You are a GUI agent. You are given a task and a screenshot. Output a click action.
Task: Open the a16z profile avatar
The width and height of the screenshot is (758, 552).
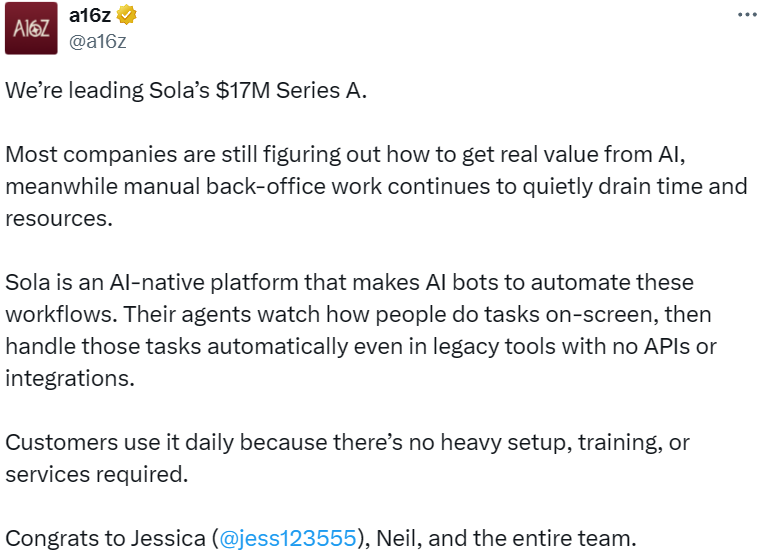[x=31, y=30]
